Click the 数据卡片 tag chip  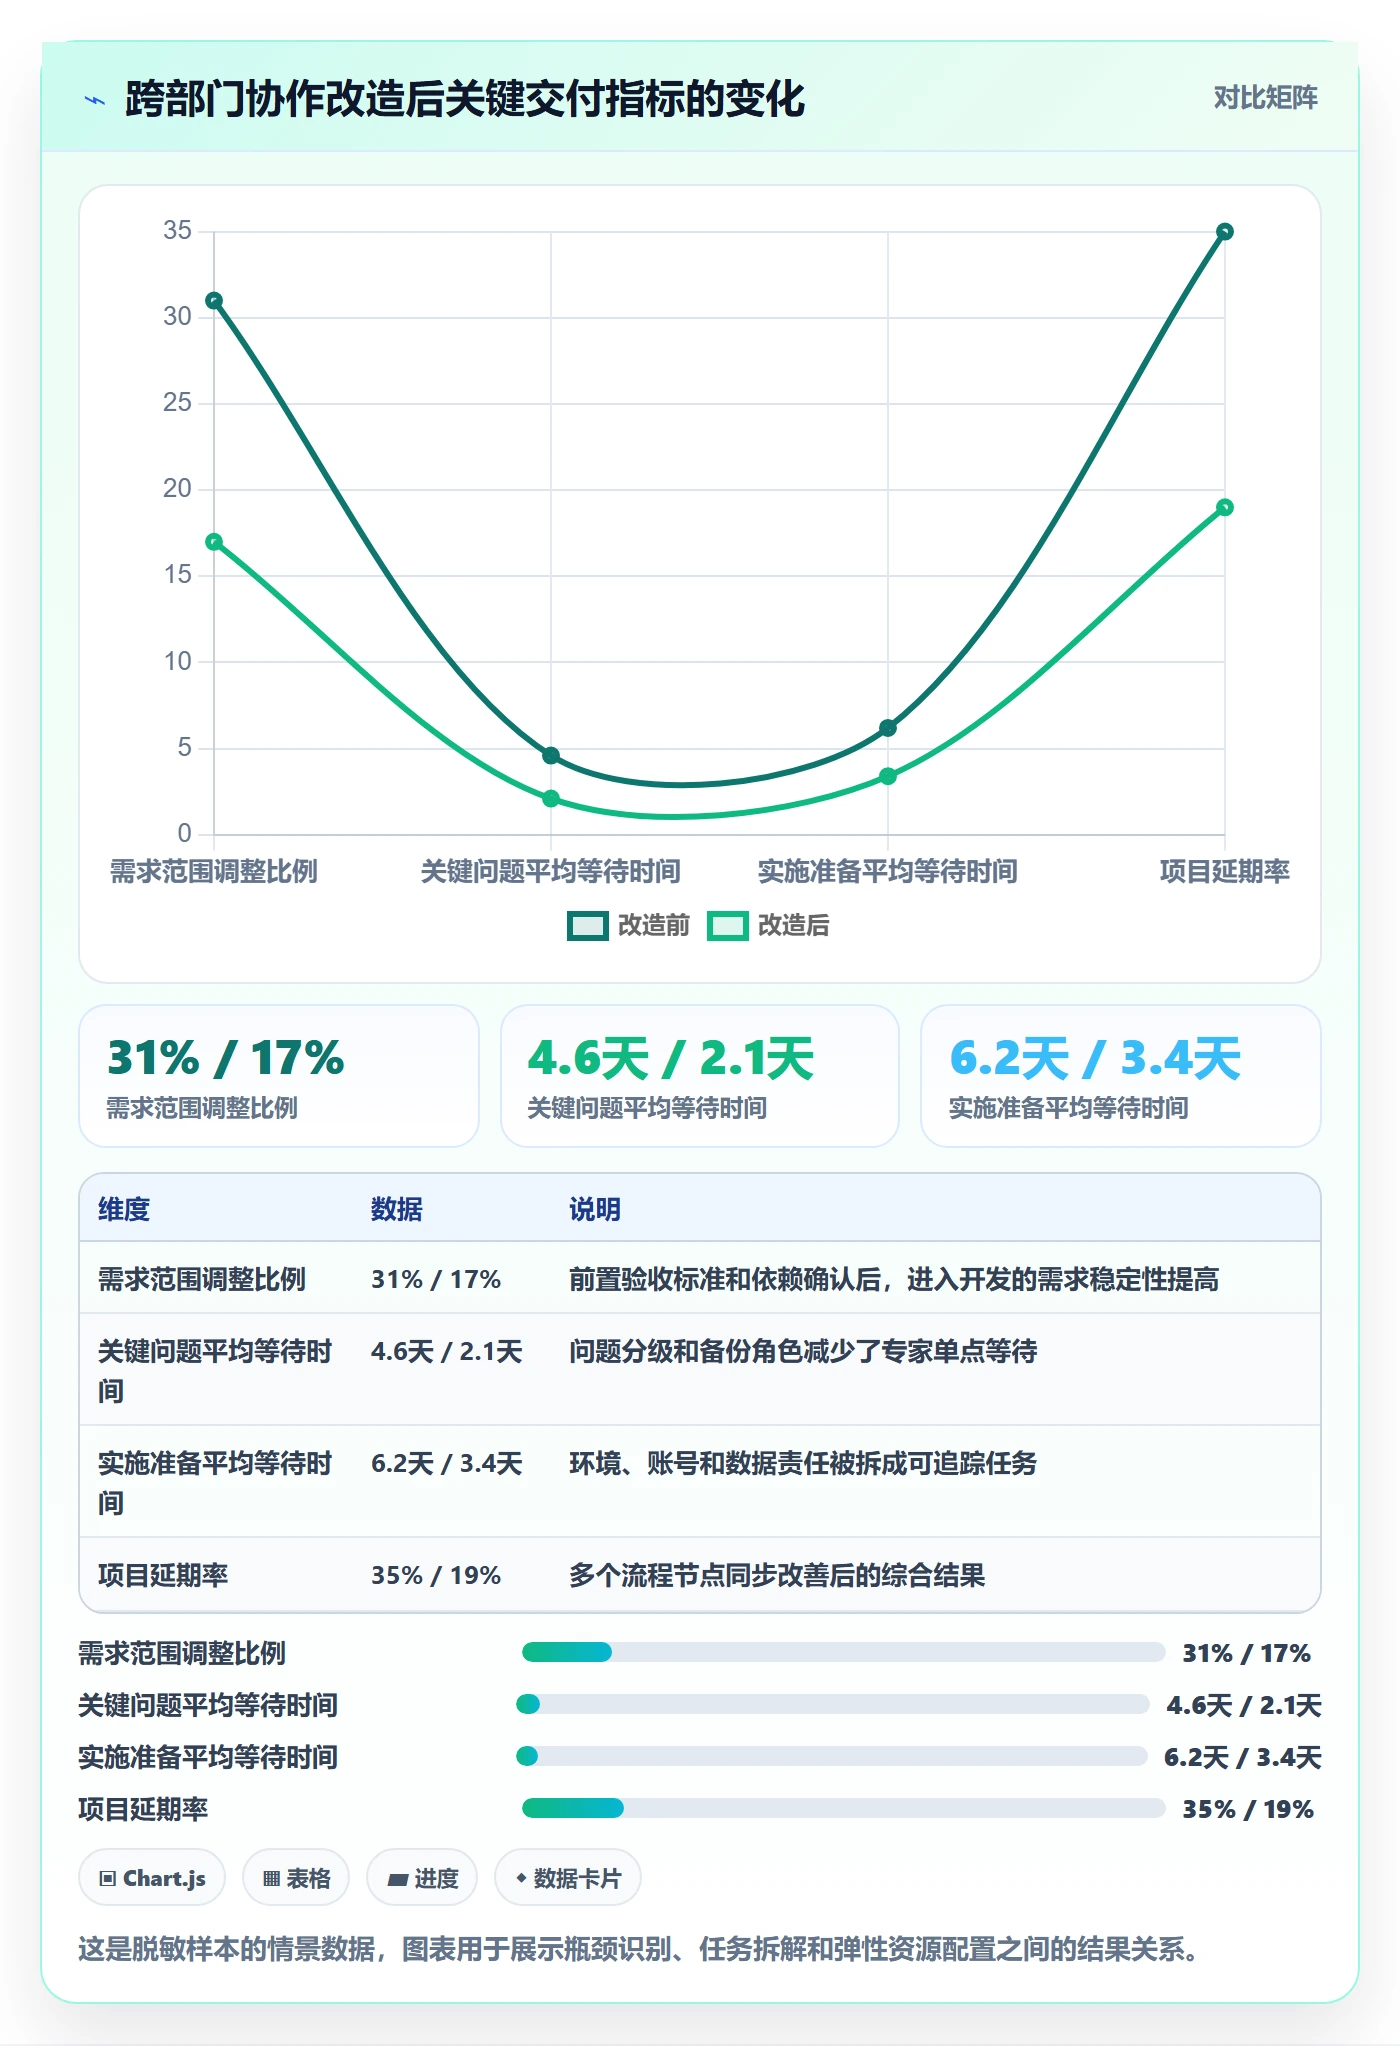[568, 1878]
